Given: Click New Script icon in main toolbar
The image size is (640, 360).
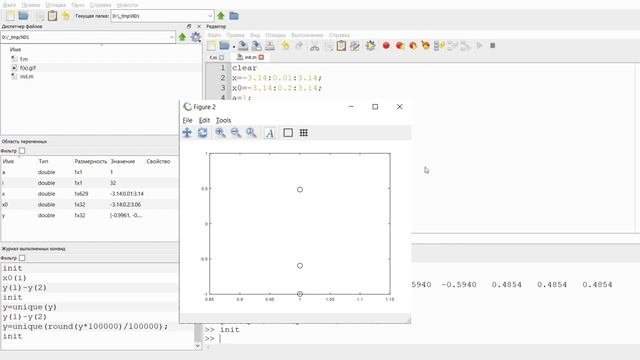Looking at the screenshot, I should pos(10,16).
